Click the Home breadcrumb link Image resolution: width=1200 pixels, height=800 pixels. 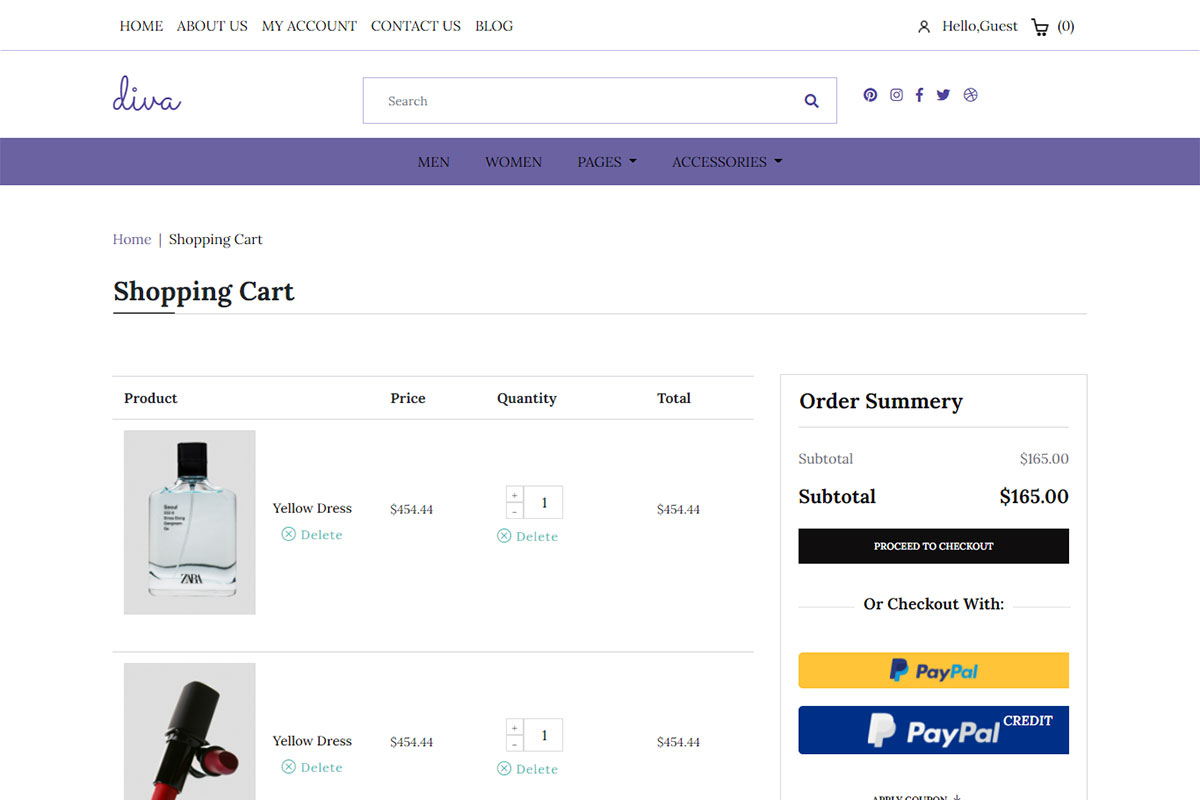[x=132, y=239]
